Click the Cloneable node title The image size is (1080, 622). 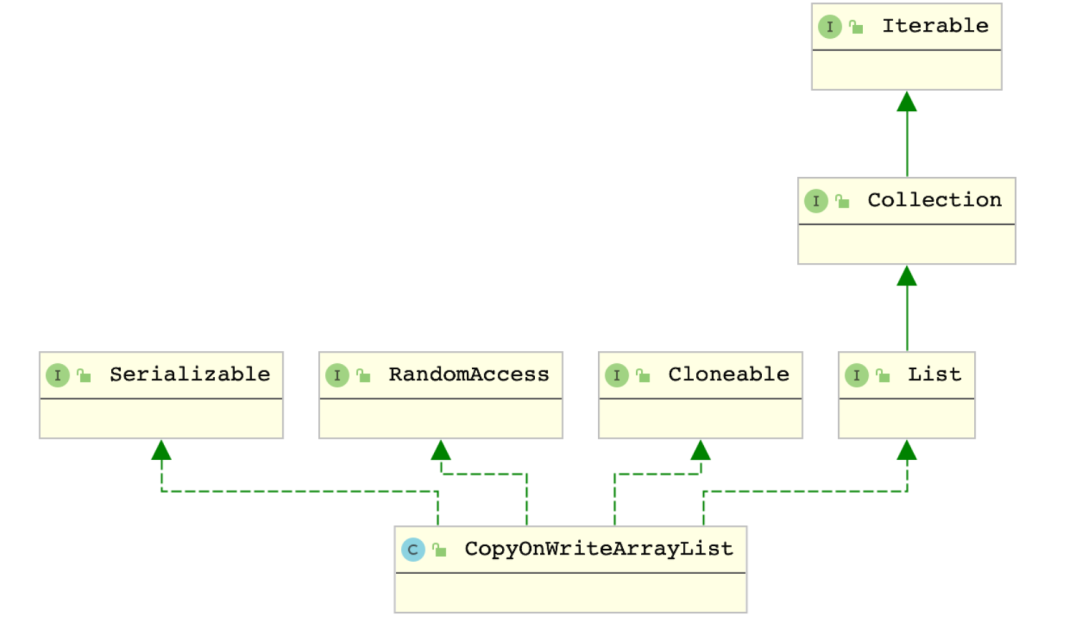coord(728,375)
